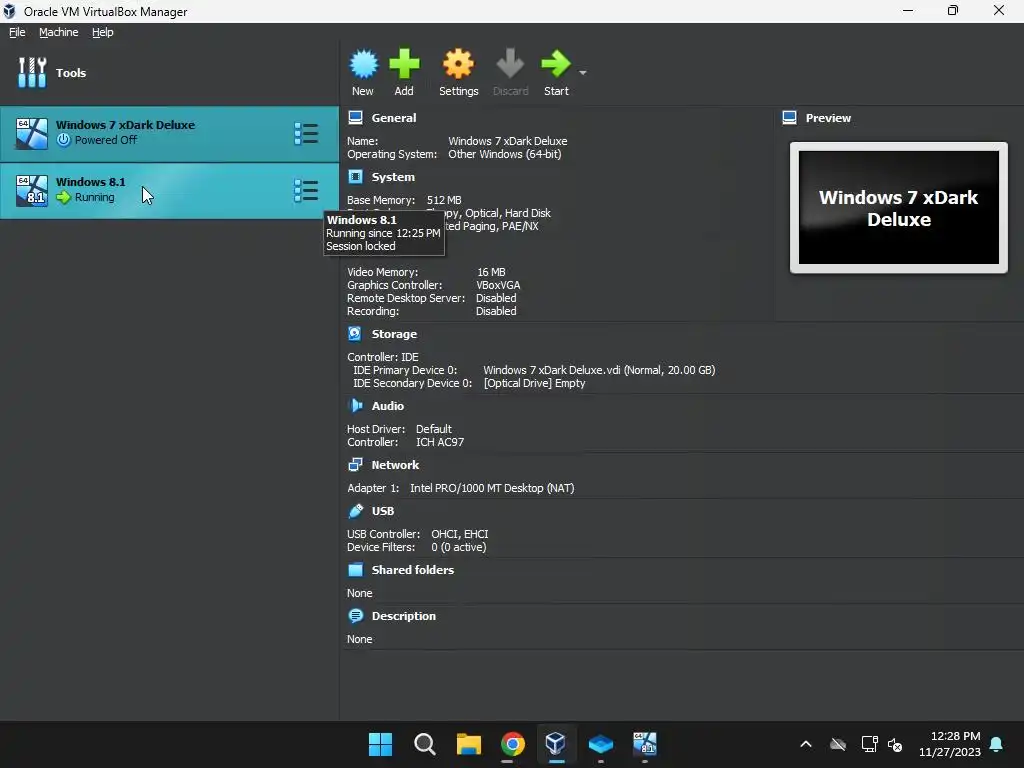Click Intel PRO/1000 MT Desktop (NAT) adapter text
Viewport: 1024px width, 768px height.
point(492,488)
